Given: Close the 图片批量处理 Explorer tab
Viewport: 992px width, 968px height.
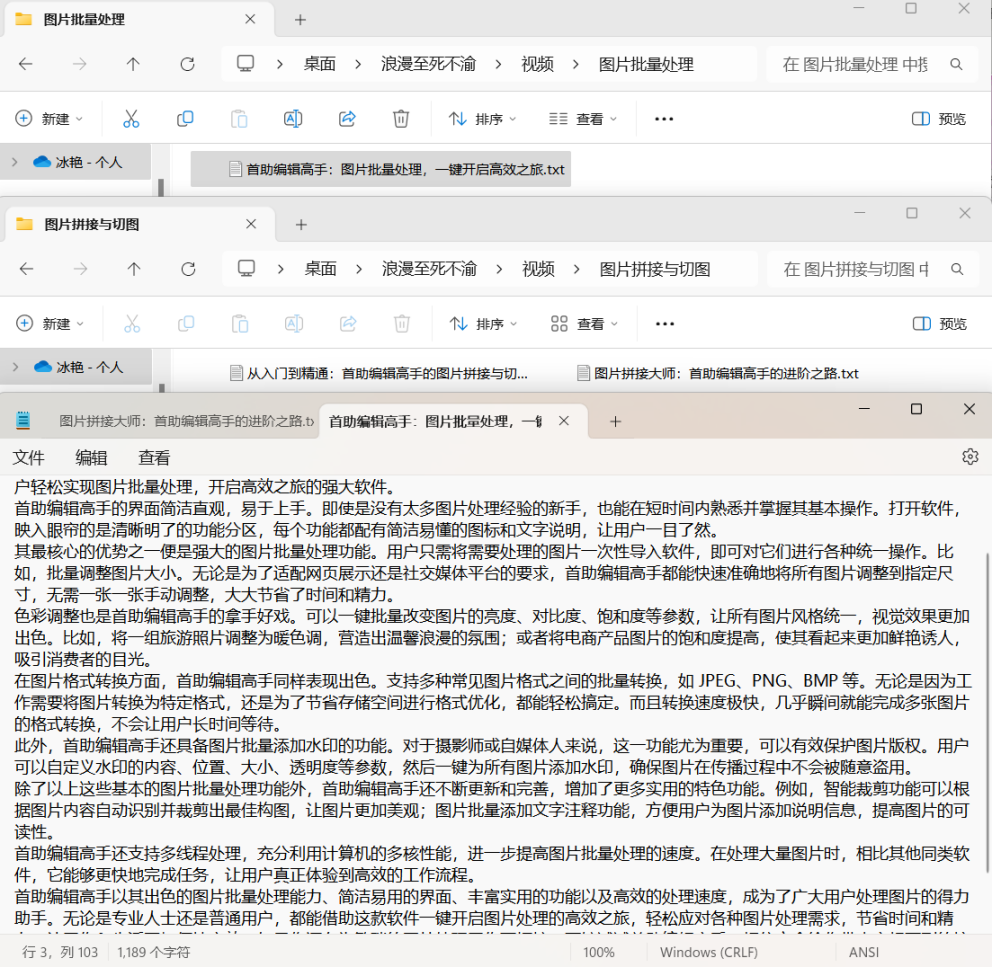Looking at the screenshot, I should tap(250, 19).
